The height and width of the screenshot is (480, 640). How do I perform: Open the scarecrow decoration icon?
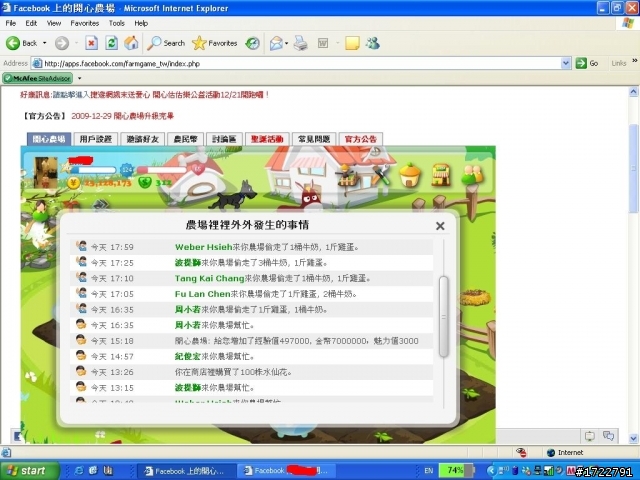pos(348,176)
